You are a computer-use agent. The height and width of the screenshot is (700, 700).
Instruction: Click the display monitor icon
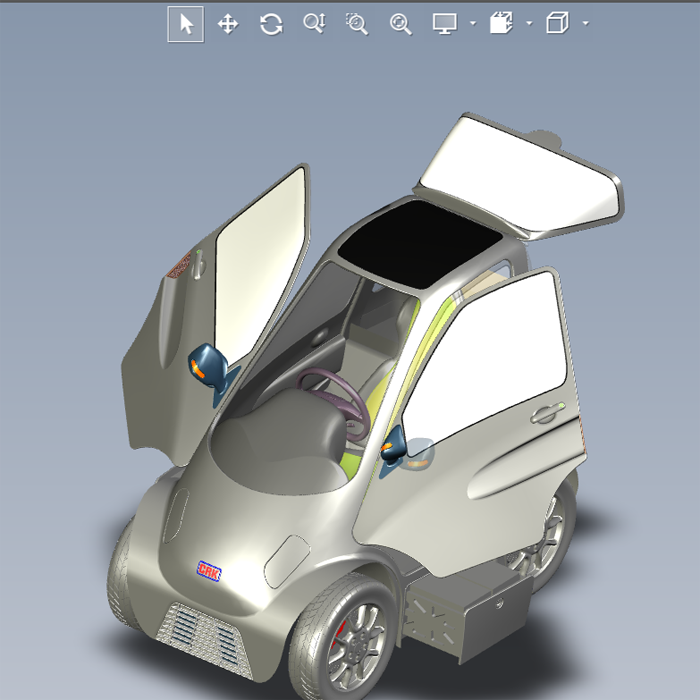click(445, 24)
